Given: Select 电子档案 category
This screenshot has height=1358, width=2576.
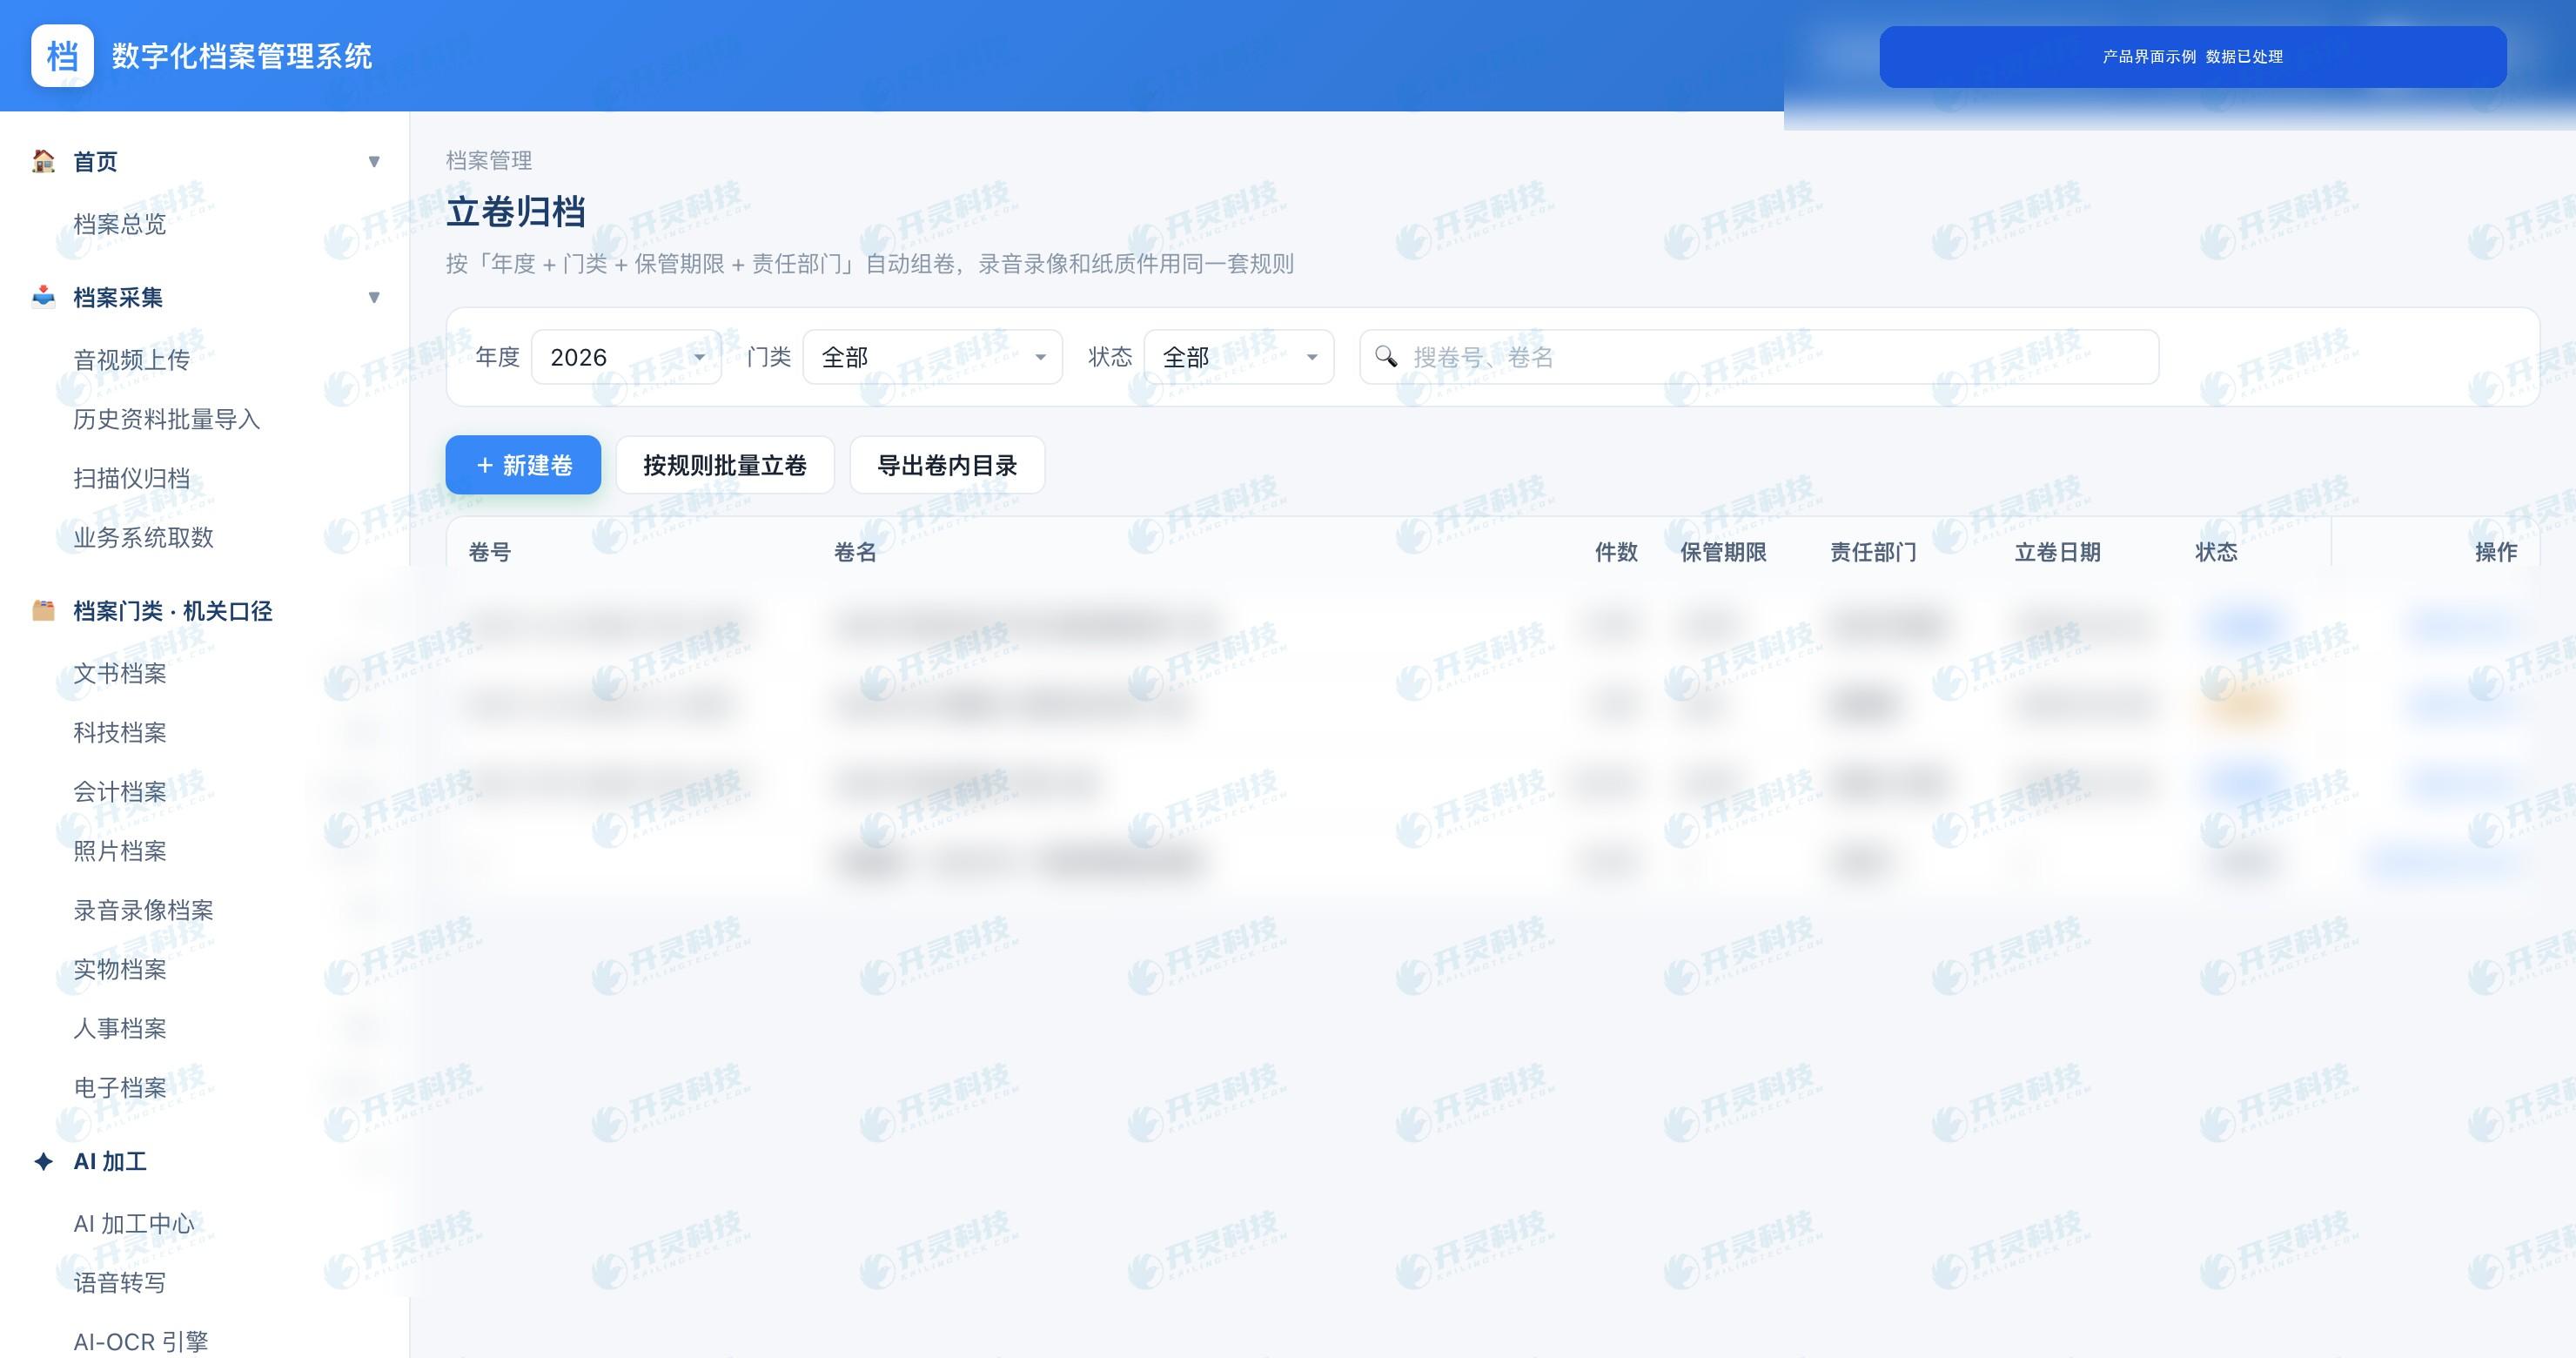Looking at the screenshot, I should tap(120, 1086).
